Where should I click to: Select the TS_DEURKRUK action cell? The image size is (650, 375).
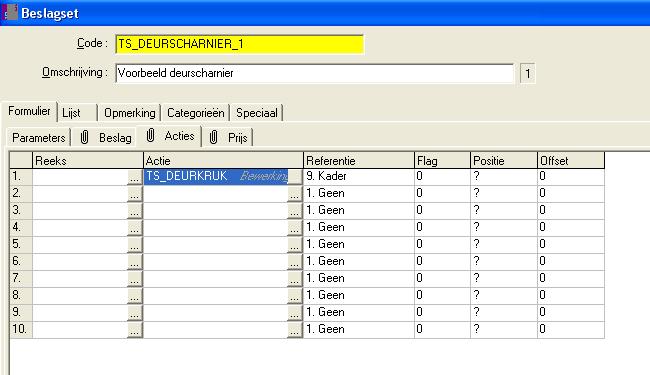(216, 177)
